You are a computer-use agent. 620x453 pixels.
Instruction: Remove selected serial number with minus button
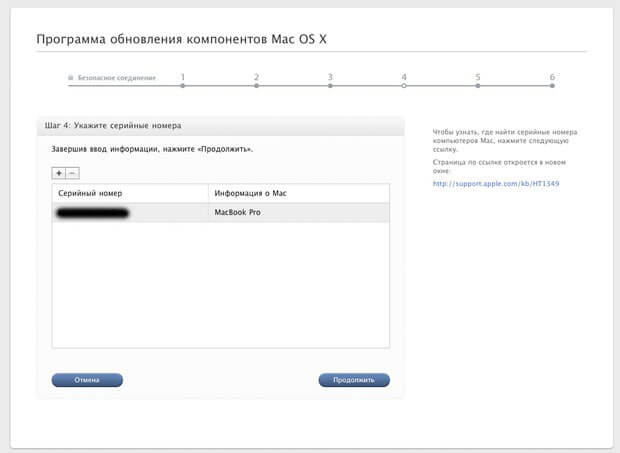72,173
